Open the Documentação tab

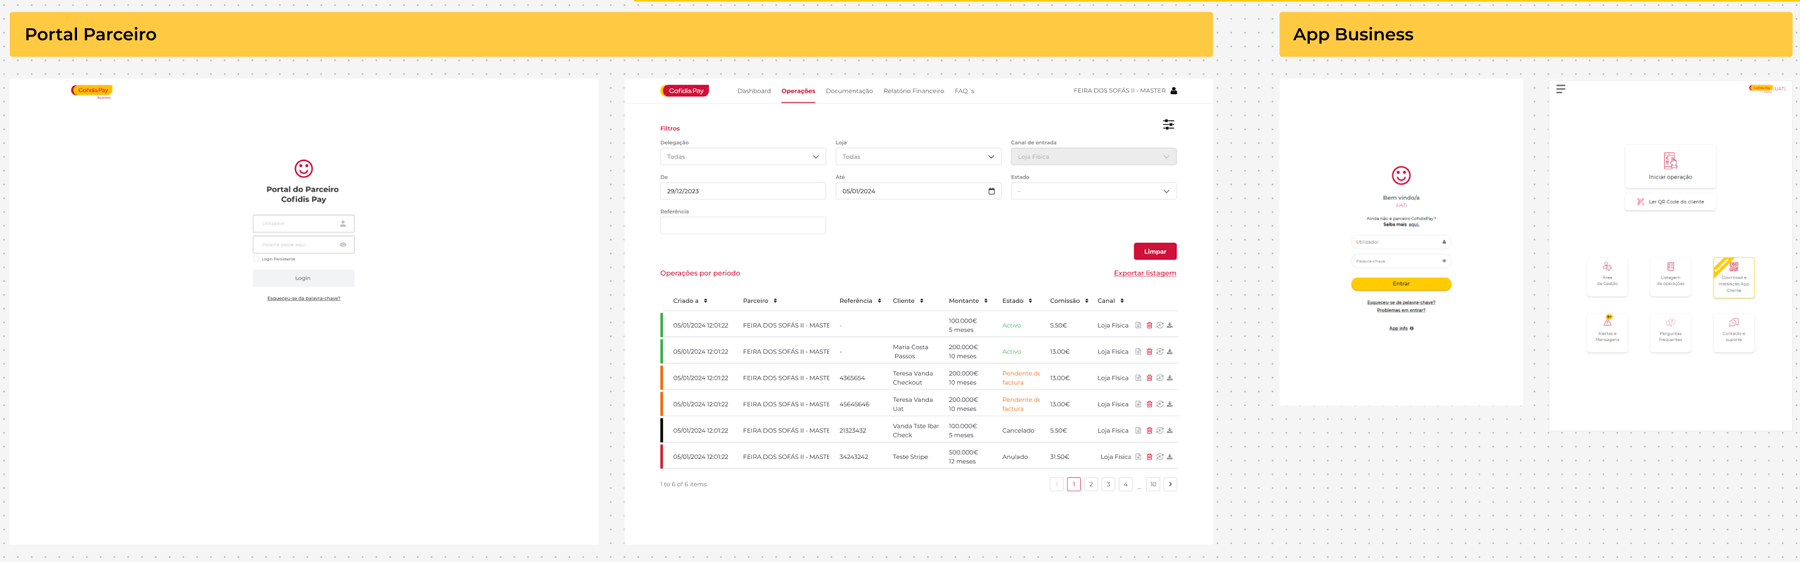849,91
